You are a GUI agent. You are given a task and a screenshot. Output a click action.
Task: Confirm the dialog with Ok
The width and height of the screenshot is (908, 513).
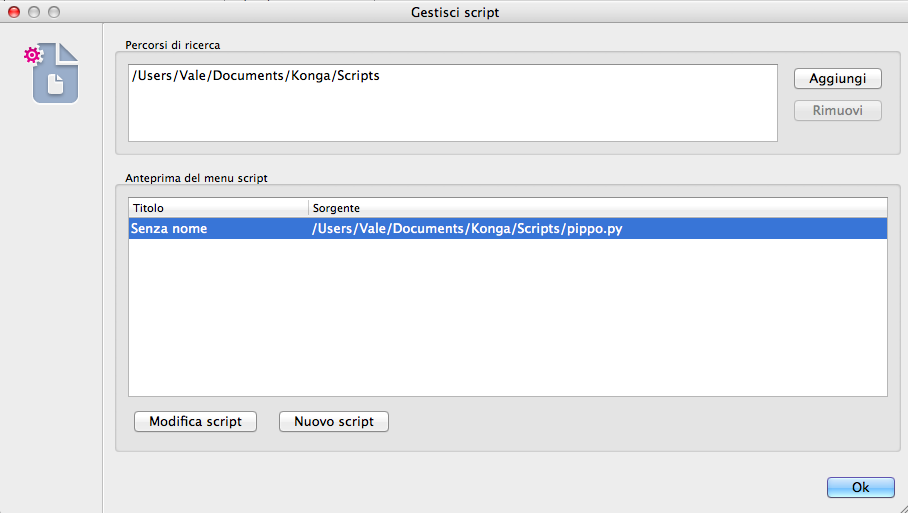point(860,487)
